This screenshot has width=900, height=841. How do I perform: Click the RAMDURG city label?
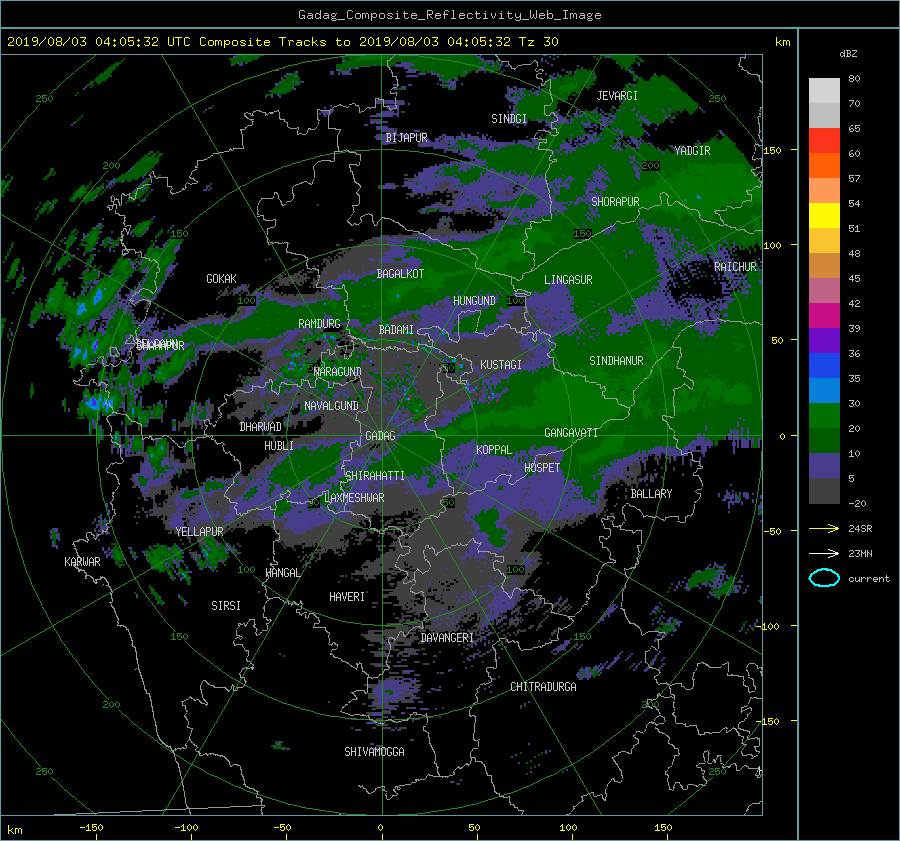pyautogui.click(x=319, y=324)
